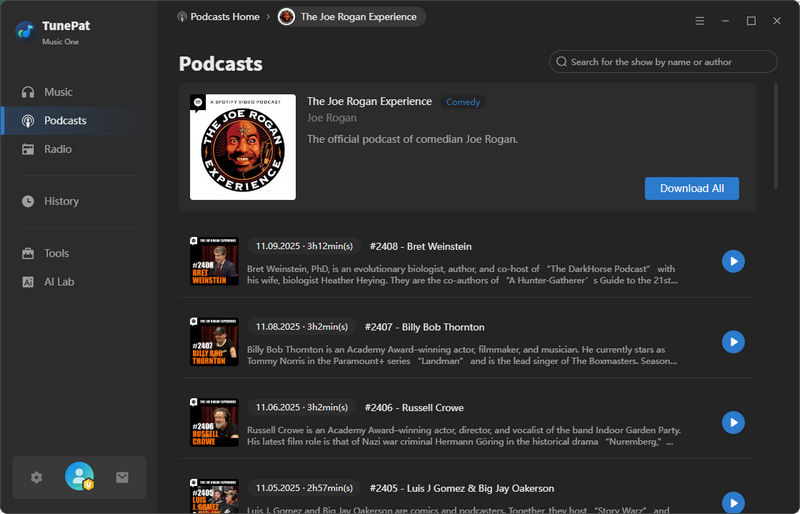
Task: Click the AI Lab icon
Action: click(x=28, y=282)
